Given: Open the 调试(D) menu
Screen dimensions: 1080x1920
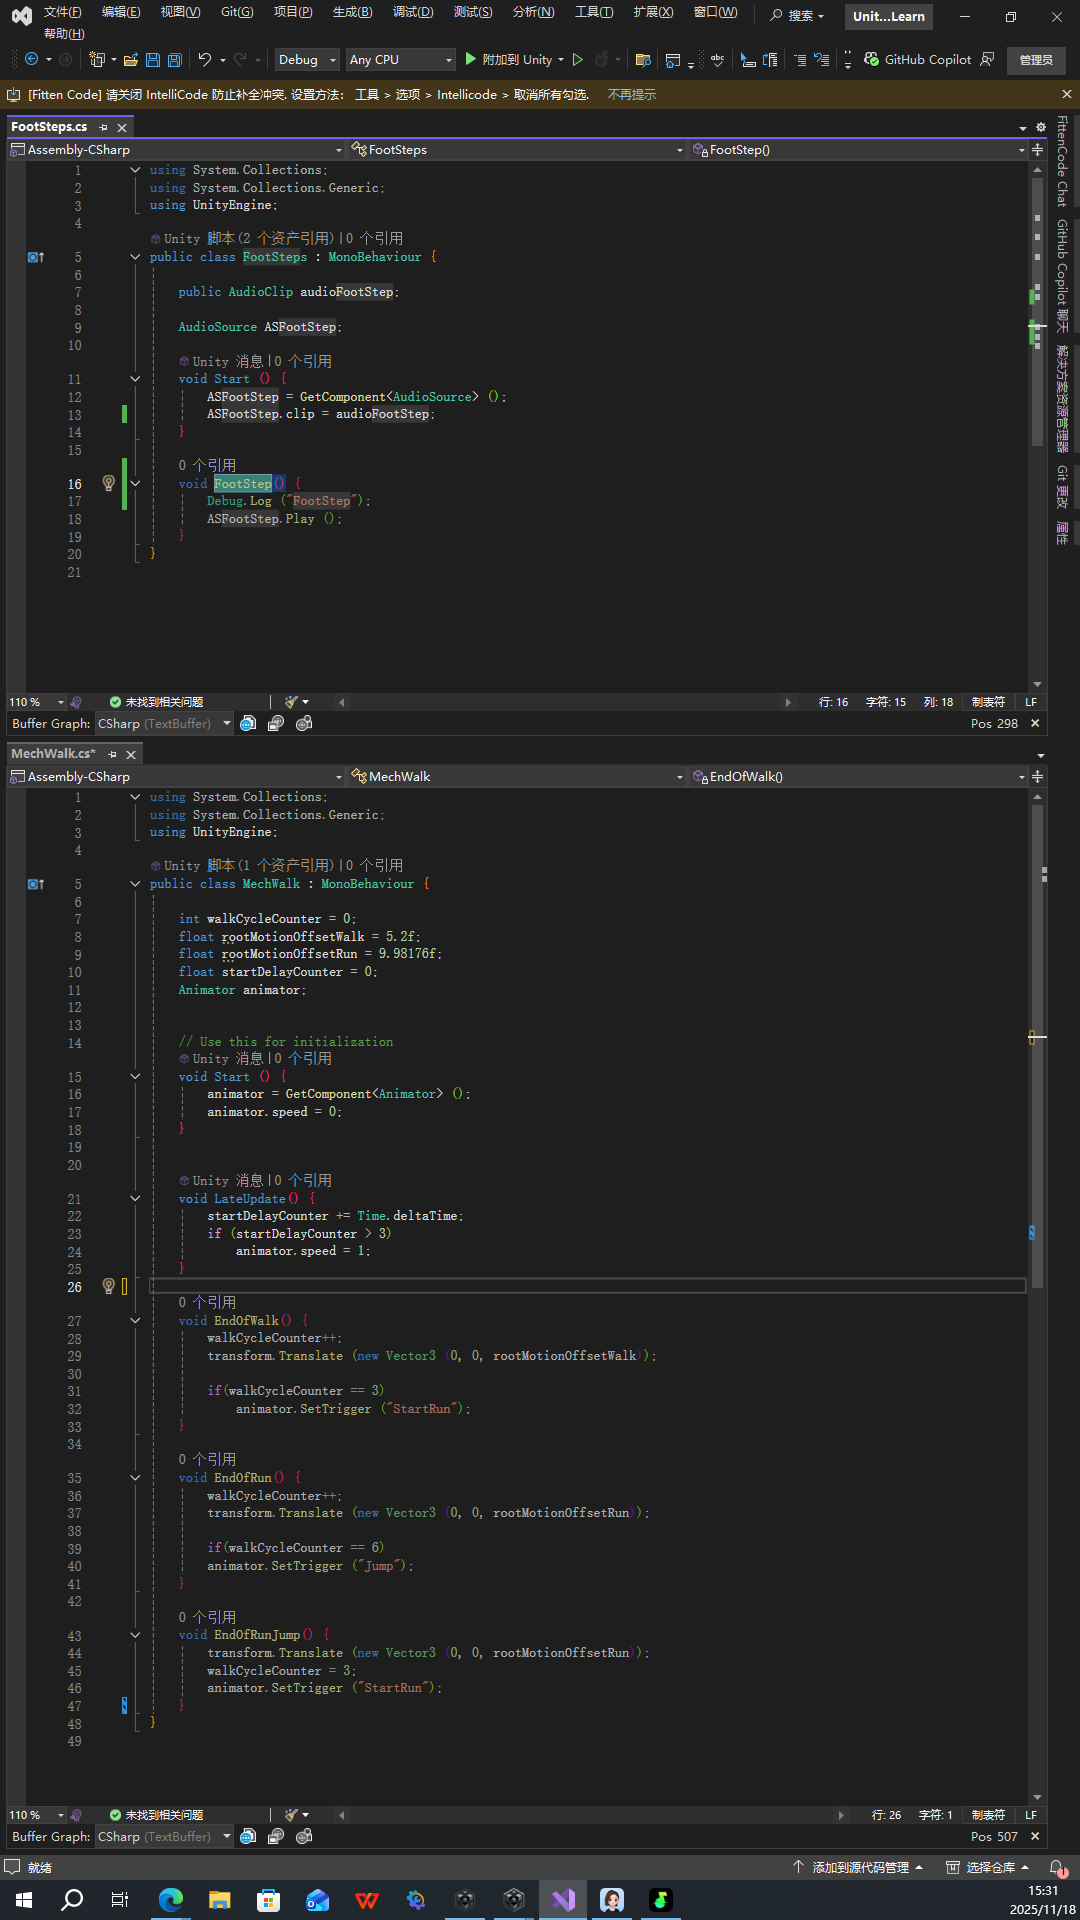Looking at the screenshot, I should pyautogui.click(x=413, y=12).
